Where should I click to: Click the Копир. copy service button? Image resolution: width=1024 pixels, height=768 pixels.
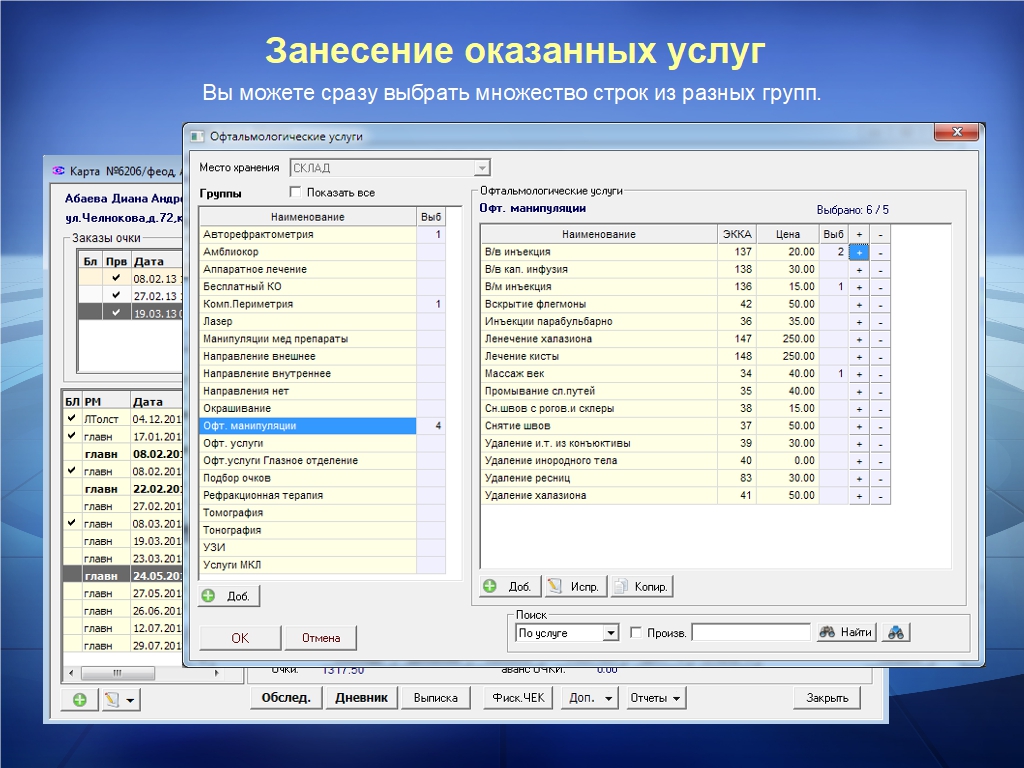pos(641,587)
